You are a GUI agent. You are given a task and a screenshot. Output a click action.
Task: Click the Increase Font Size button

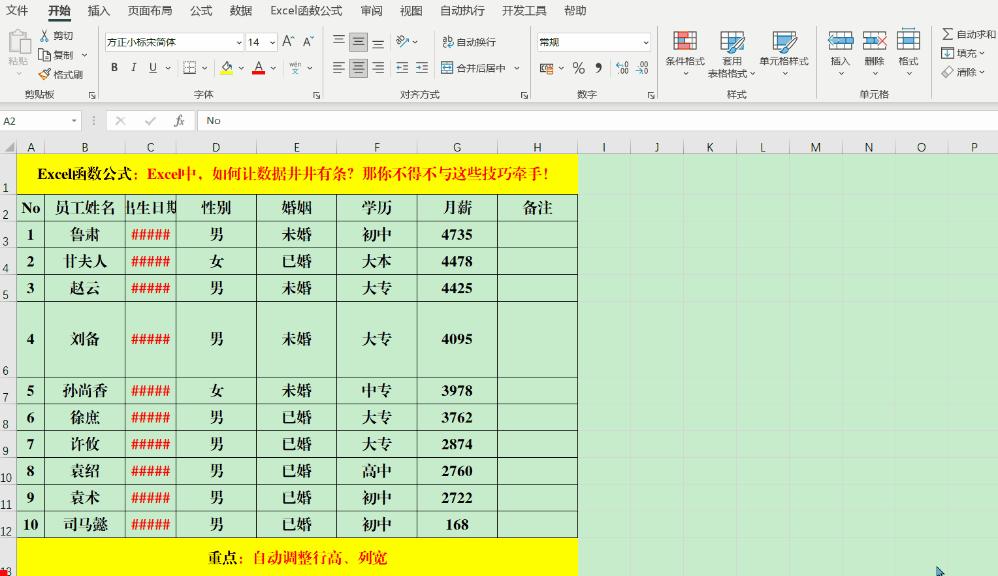287,41
